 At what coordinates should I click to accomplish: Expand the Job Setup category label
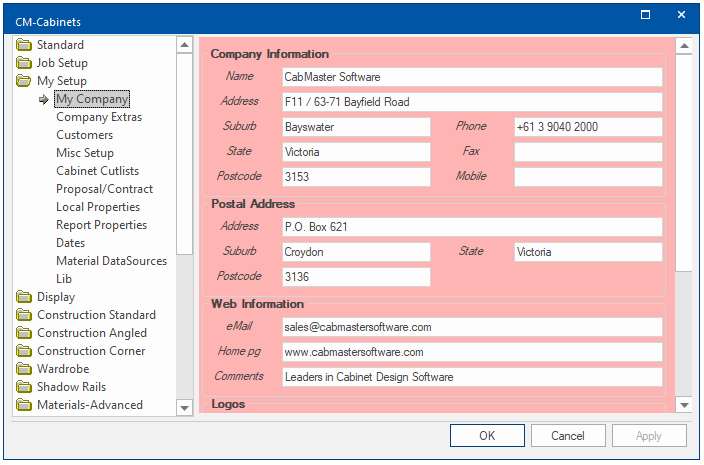pos(62,63)
